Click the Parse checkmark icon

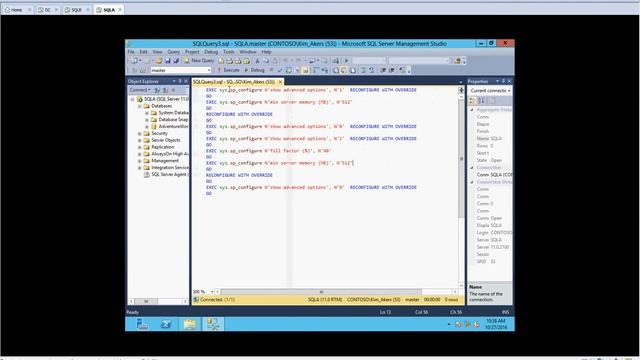pos(280,70)
